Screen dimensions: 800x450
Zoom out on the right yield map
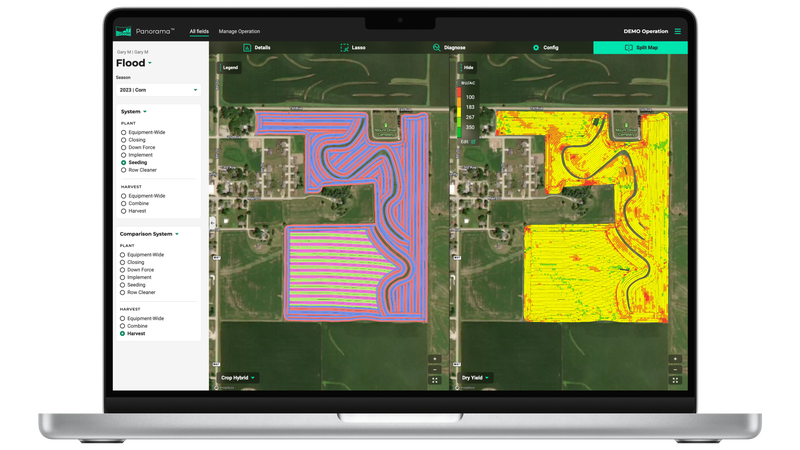click(x=675, y=369)
